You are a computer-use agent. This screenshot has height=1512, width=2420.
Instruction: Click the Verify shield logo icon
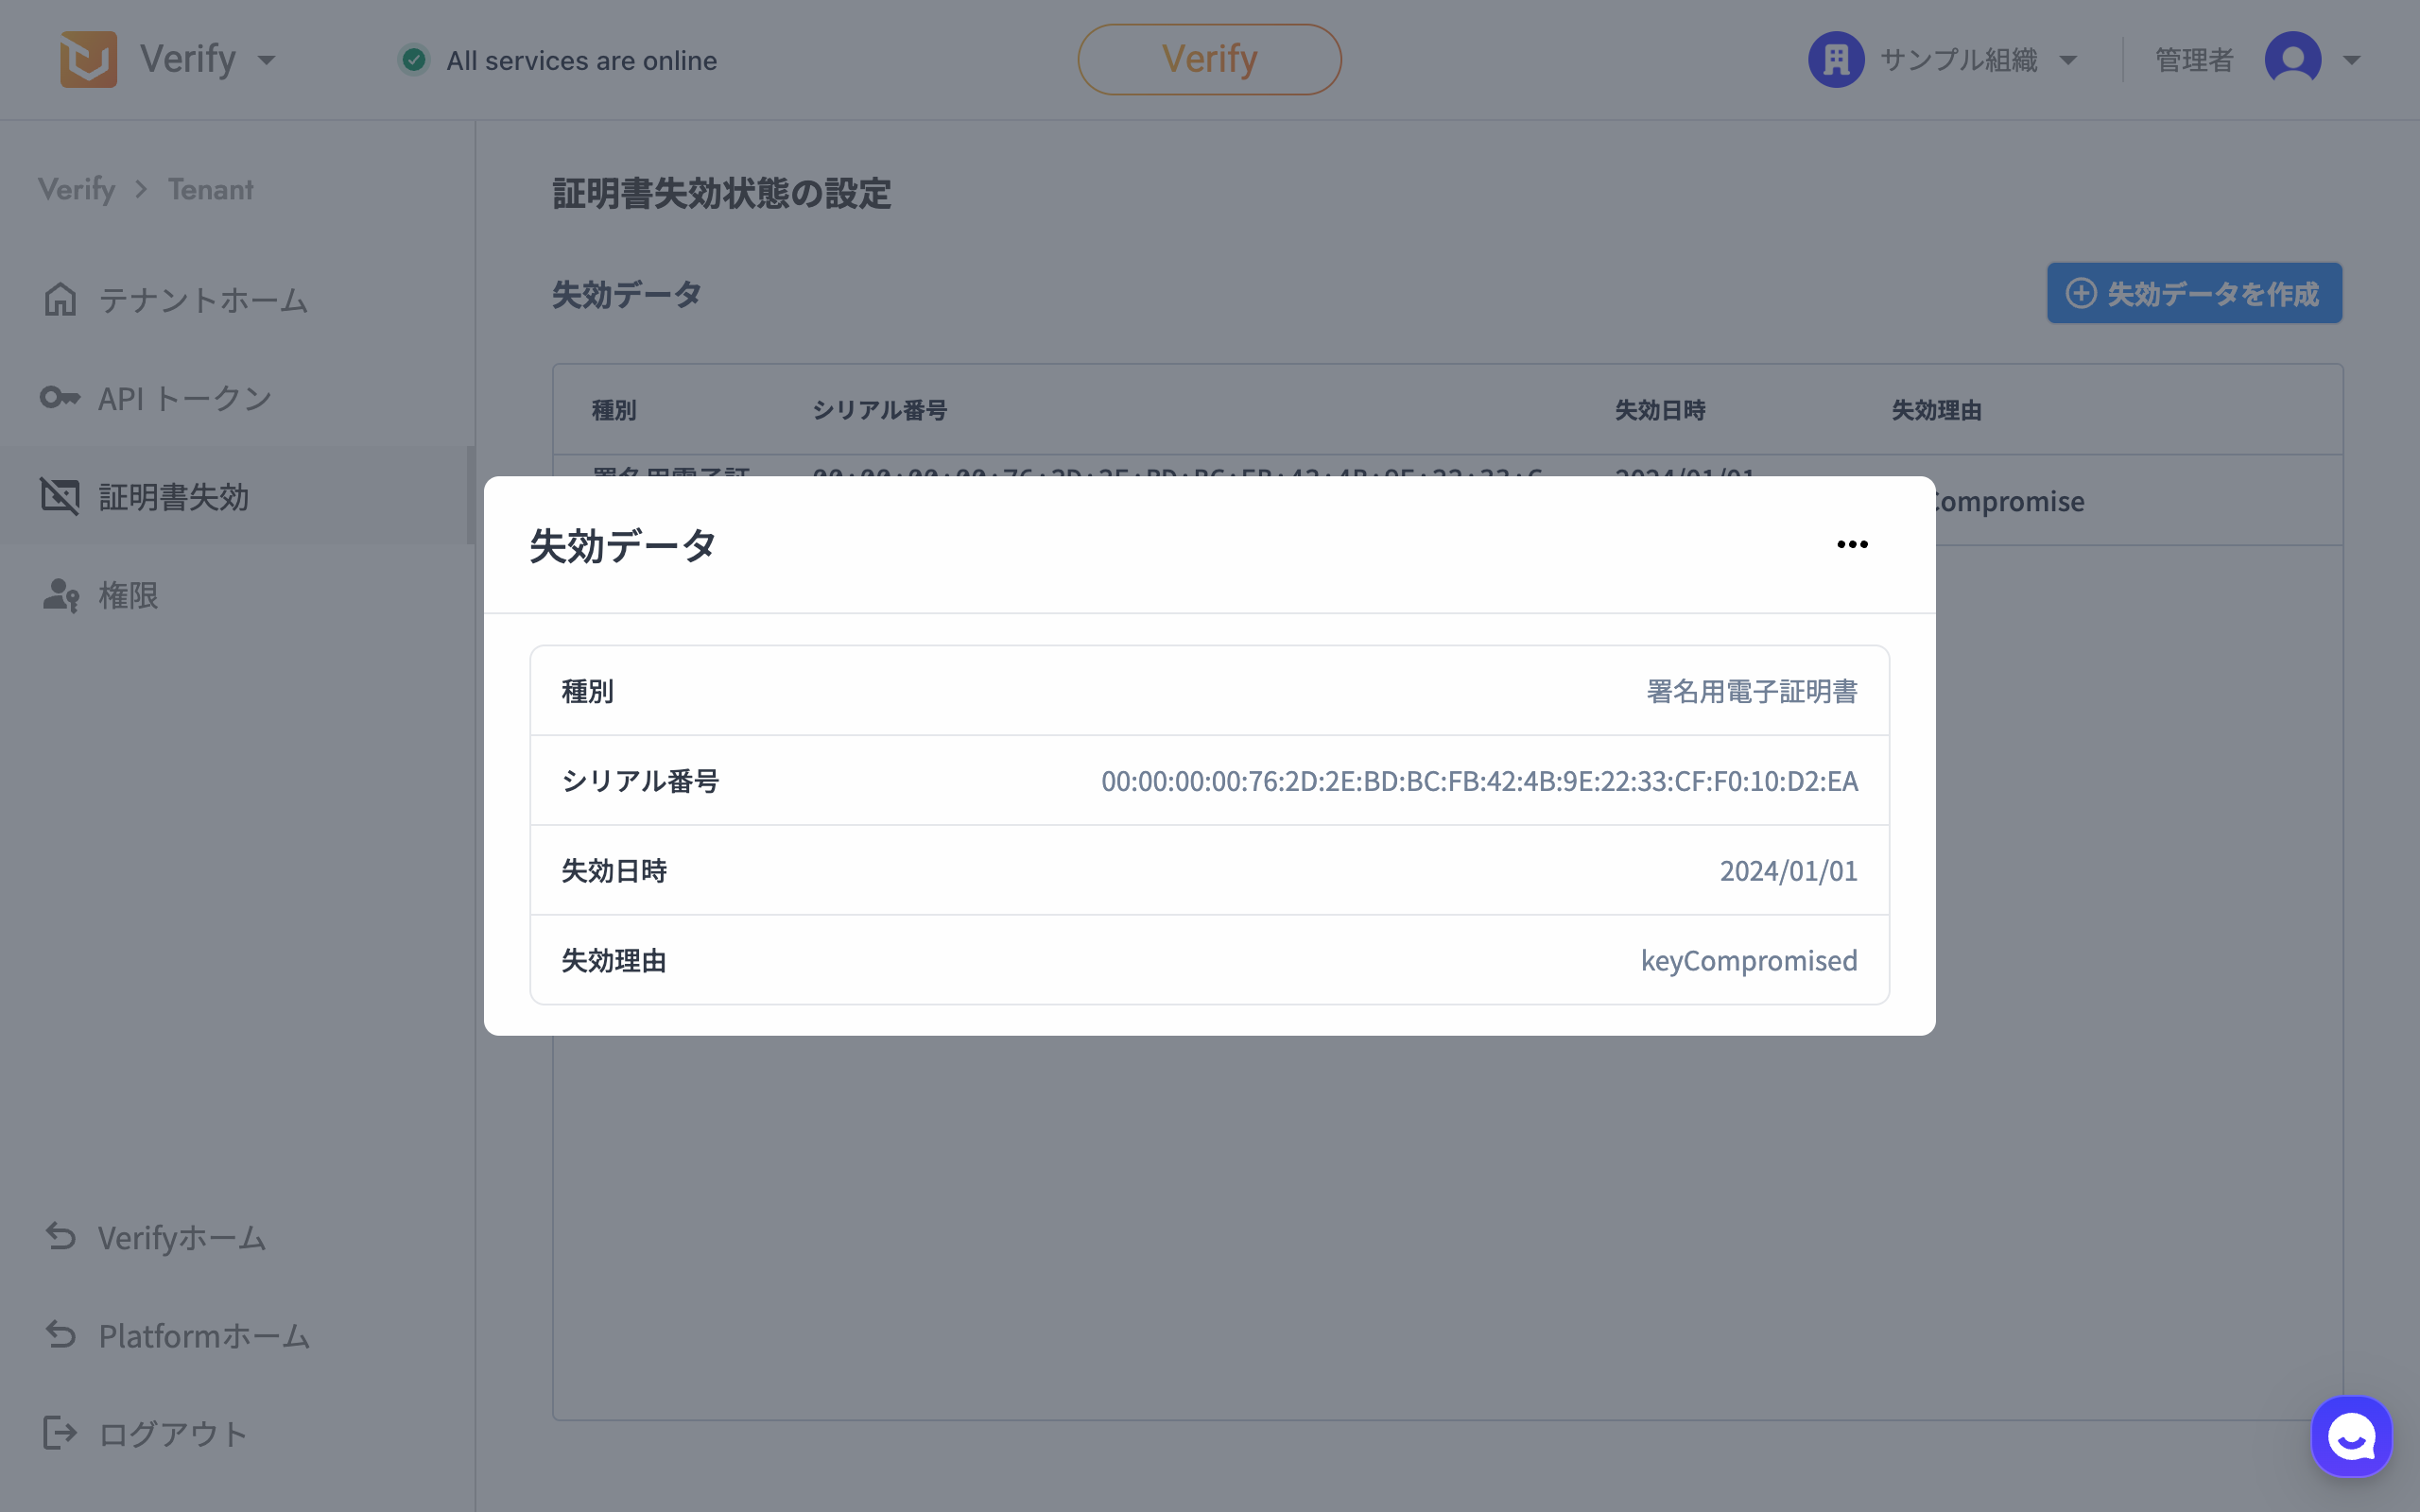tap(88, 60)
